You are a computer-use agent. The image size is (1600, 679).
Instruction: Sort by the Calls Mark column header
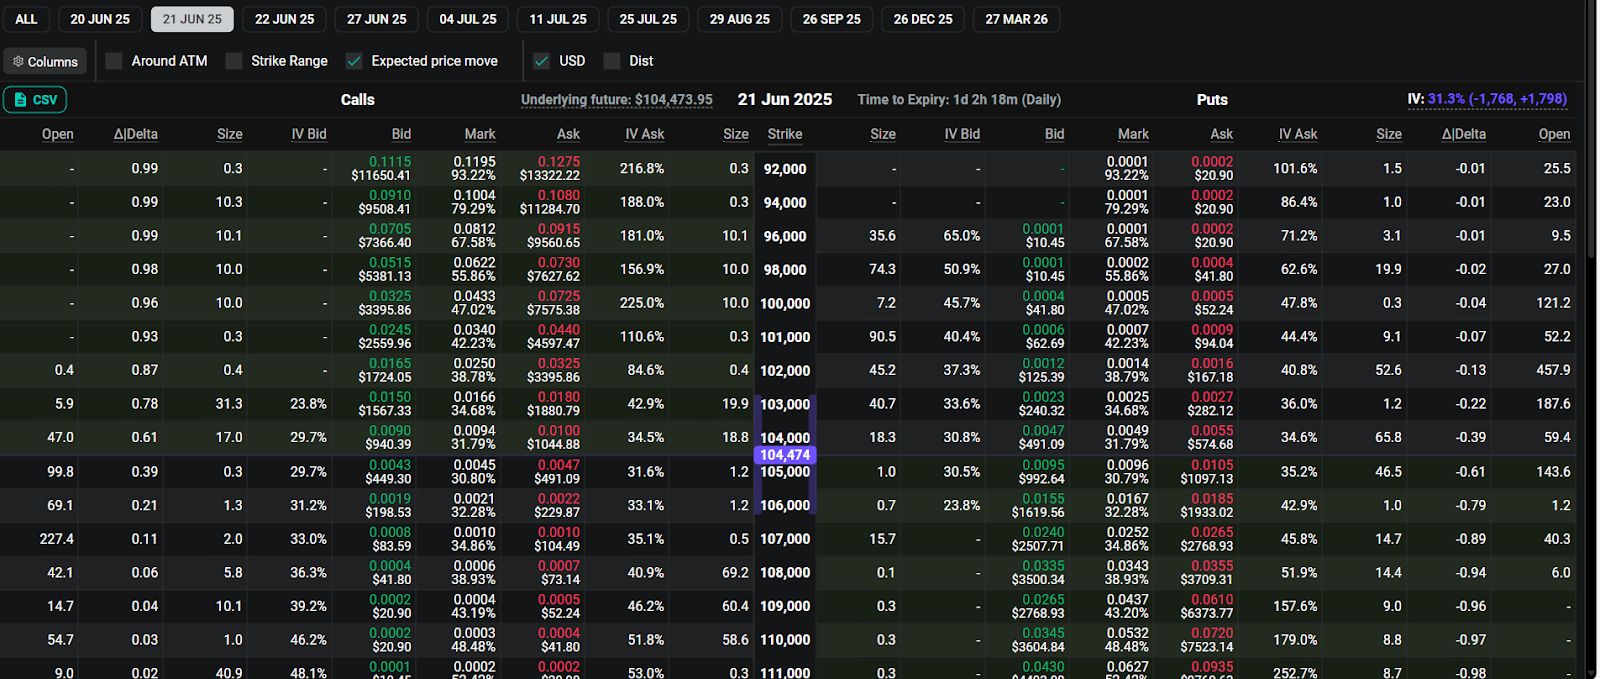(x=479, y=134)
